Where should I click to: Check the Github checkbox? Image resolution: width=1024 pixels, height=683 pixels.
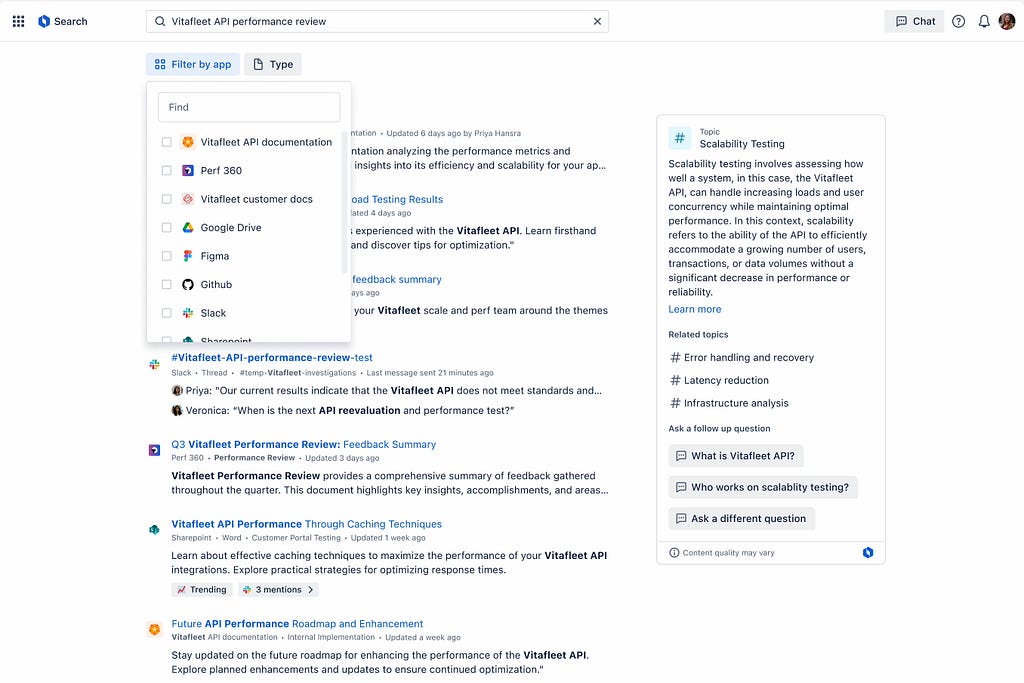[x=167, y=285]
